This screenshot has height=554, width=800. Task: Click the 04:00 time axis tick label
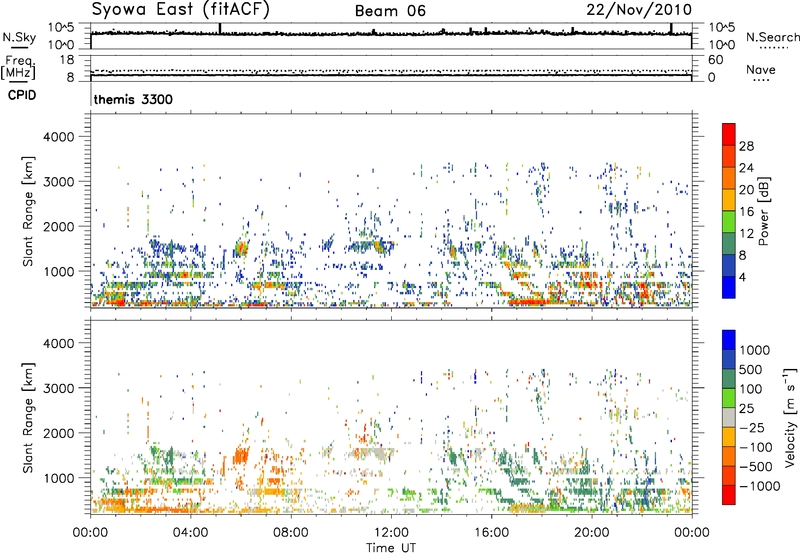click(191, 533)
